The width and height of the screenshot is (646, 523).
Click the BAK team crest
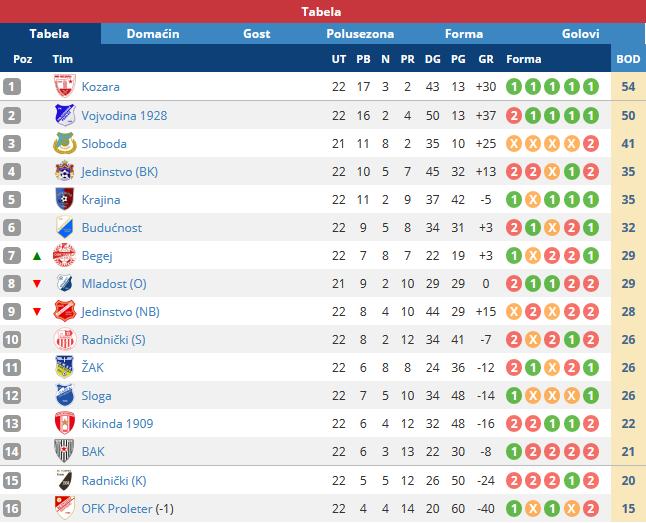pos(64,451)
